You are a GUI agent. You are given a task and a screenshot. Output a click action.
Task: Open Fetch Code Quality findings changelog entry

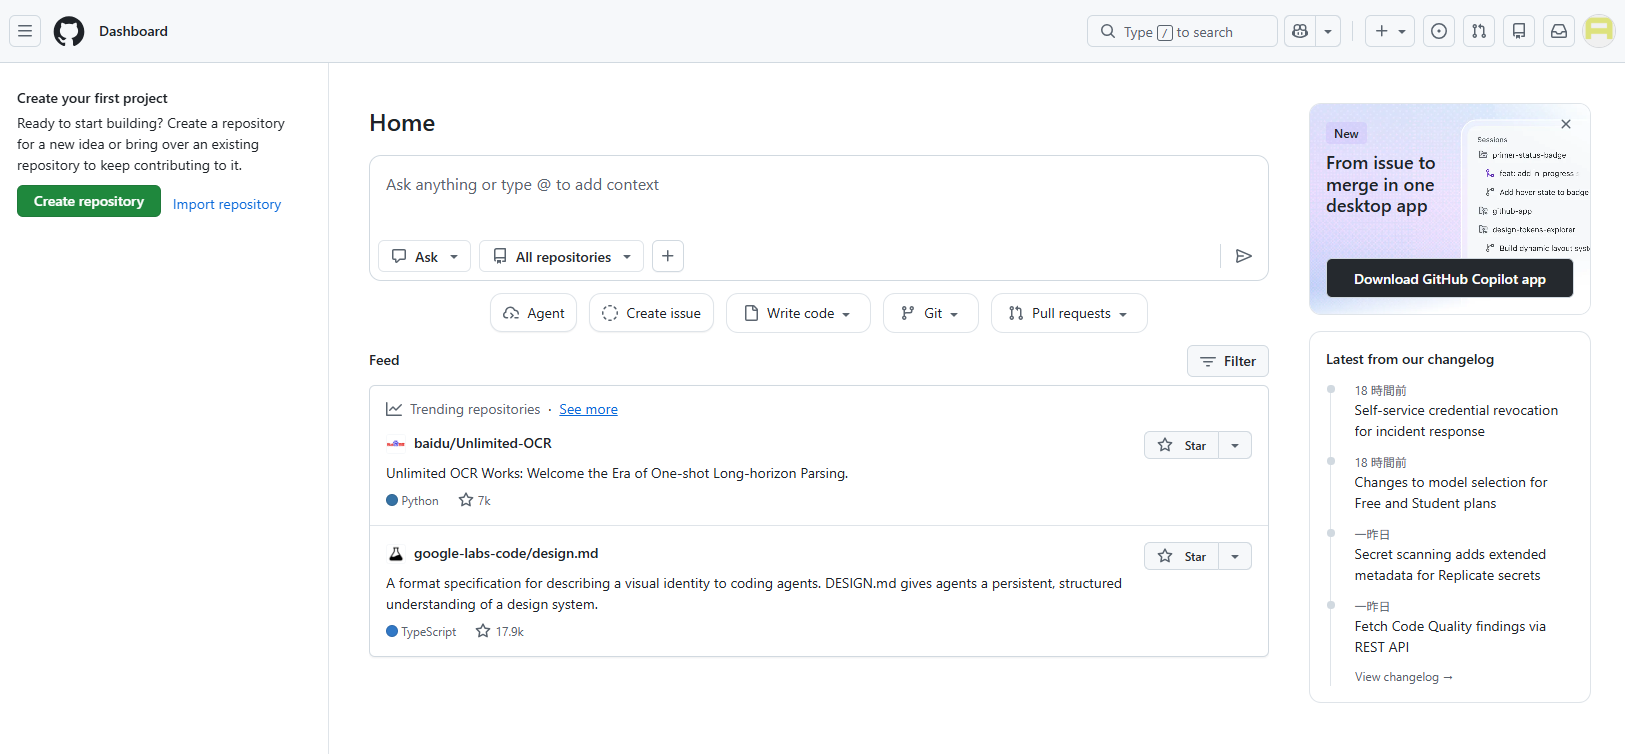point(1450,637)
